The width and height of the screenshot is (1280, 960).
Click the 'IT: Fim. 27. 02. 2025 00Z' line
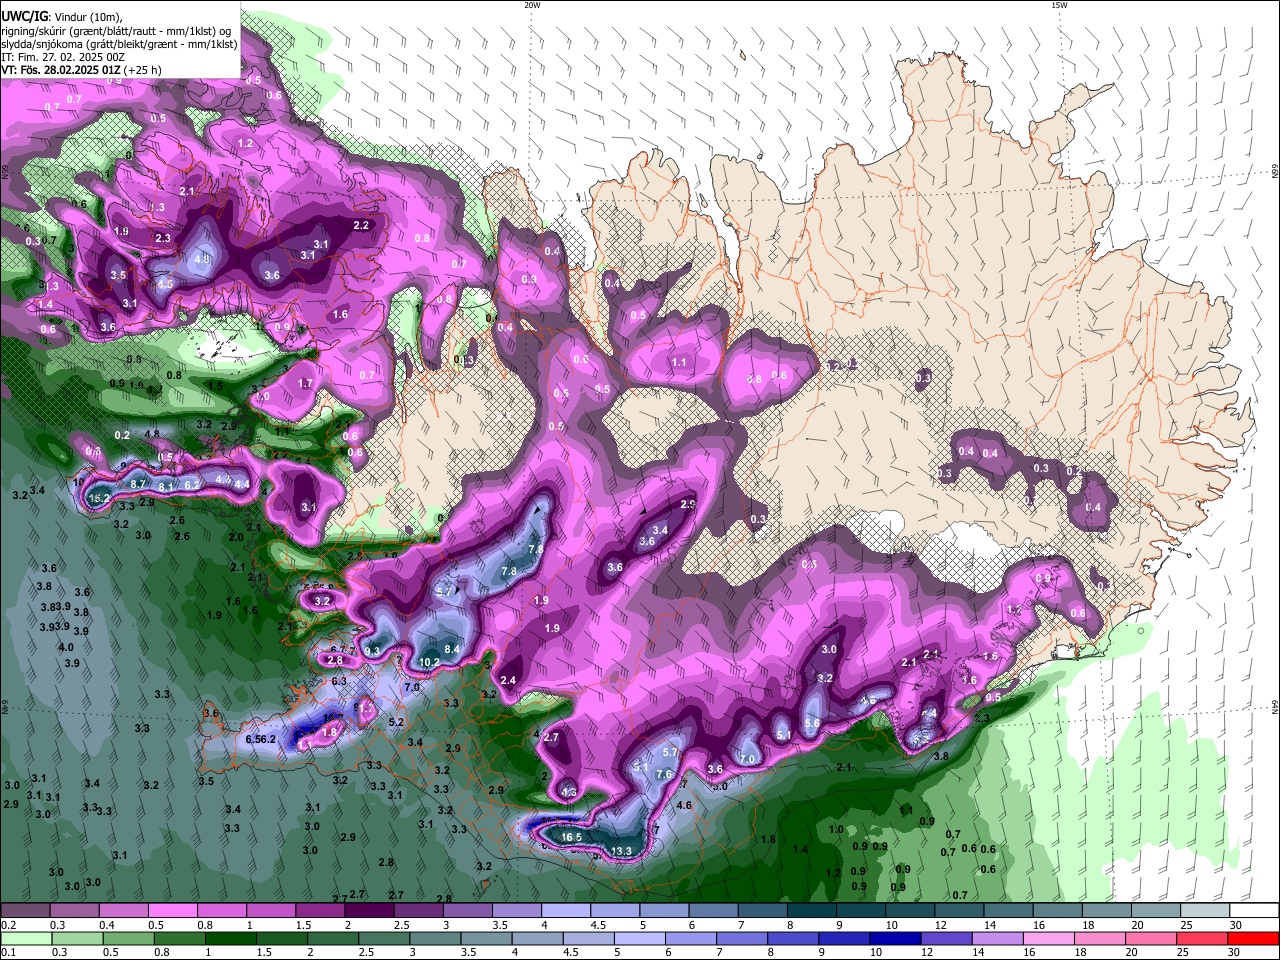62,57
